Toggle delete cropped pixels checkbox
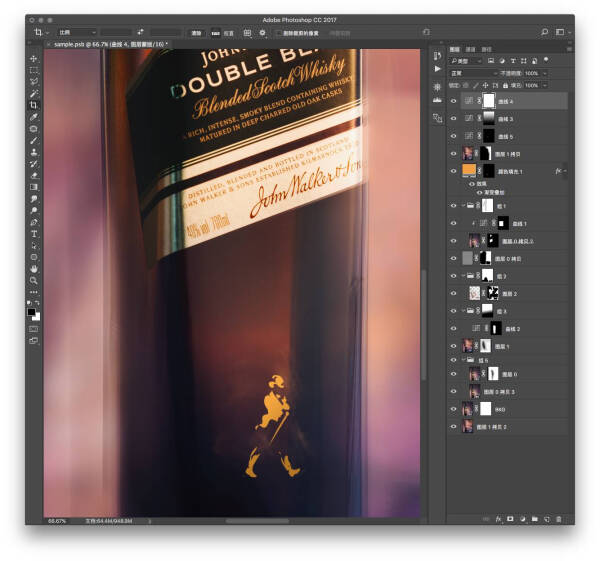This screenshot has height=561, width=600. click(279, 33)
